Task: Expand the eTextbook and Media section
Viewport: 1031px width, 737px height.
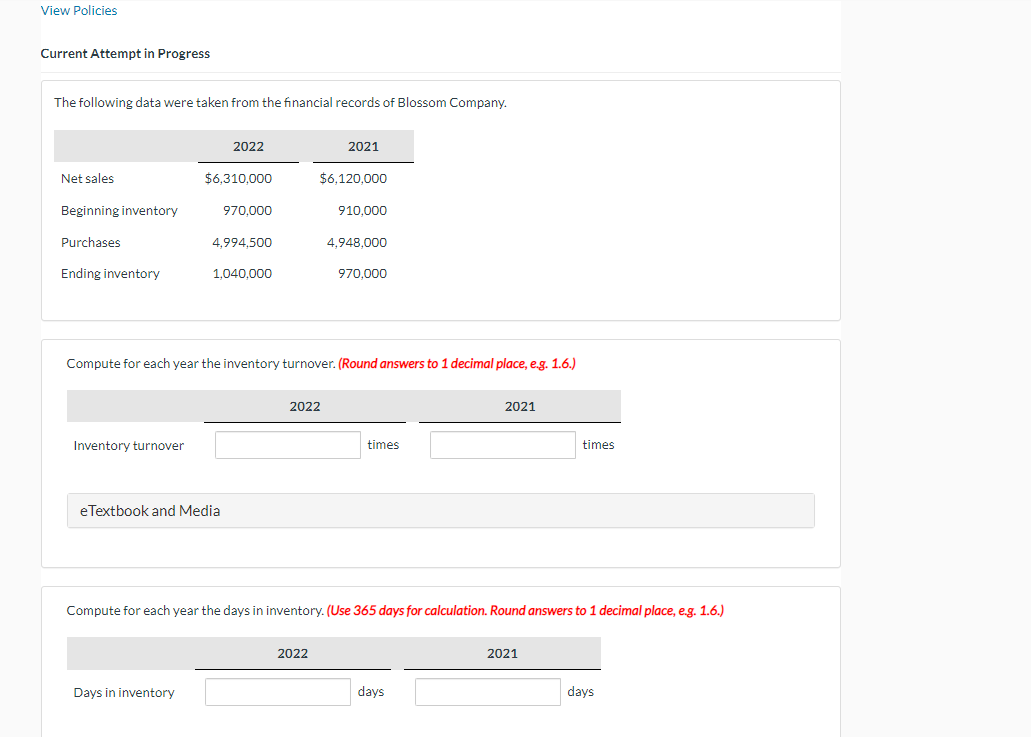Action: click(x=148, y=510)
